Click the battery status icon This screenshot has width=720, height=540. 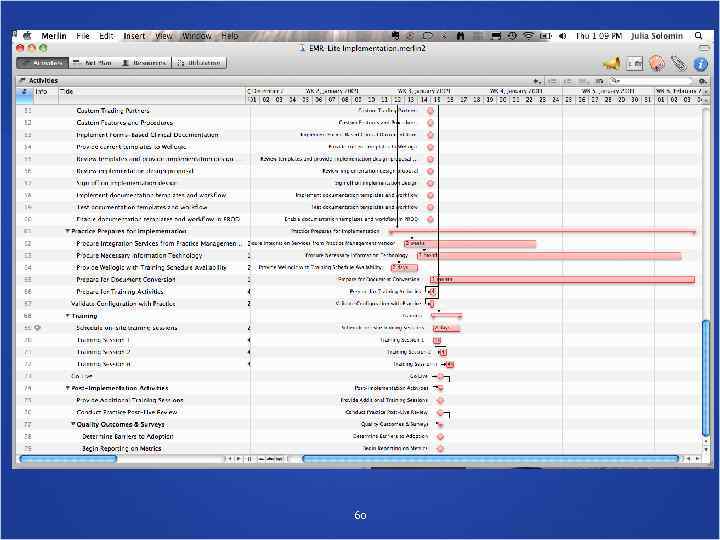point(545,36)
